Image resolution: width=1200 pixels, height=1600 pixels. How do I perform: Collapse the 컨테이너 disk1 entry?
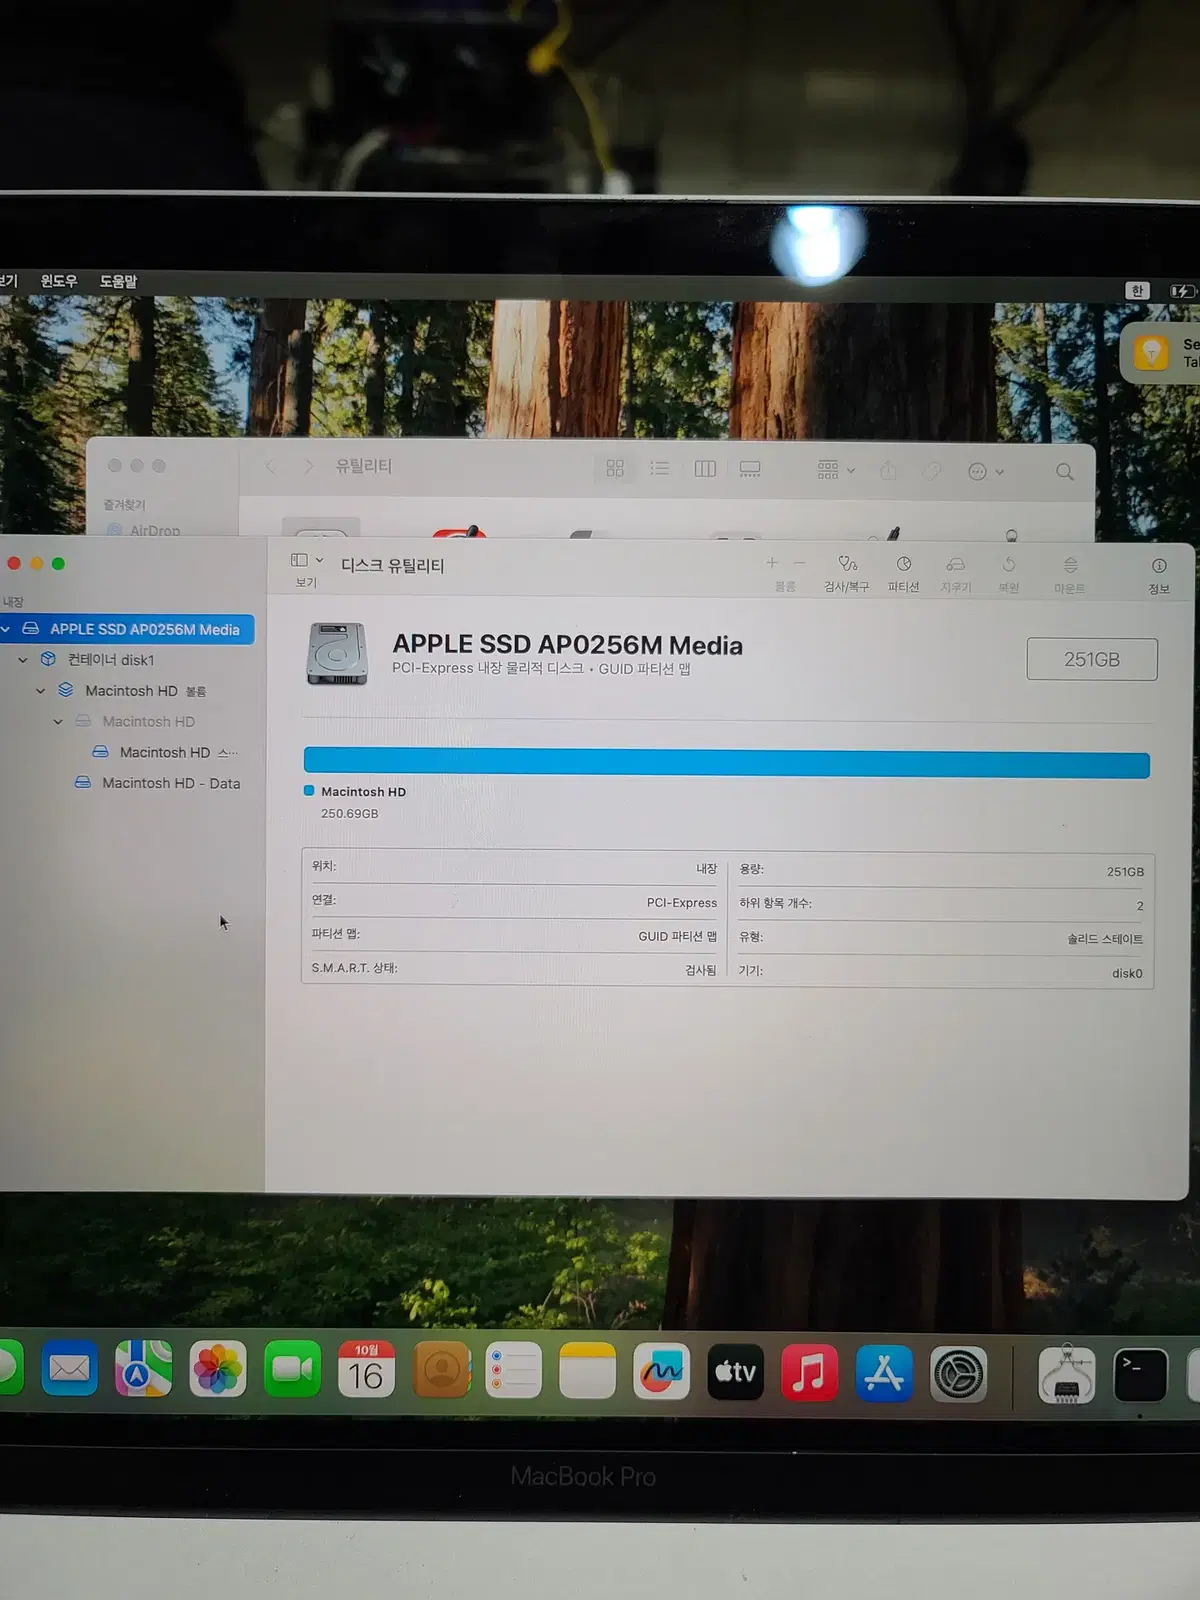pyautogui.click(x=23, y=660)
